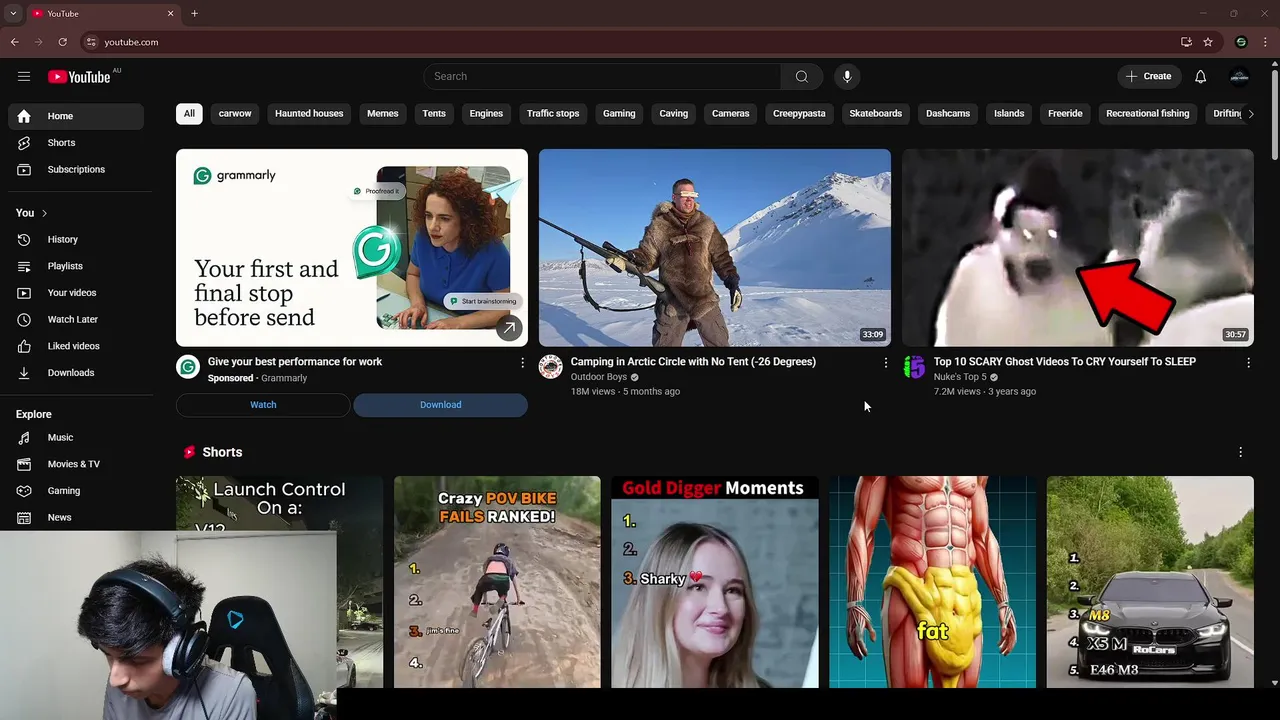This screenshot has height=720, width=1280.
Task: Go back in browser history
Action: pyautogui.click(x=14, y=42)
